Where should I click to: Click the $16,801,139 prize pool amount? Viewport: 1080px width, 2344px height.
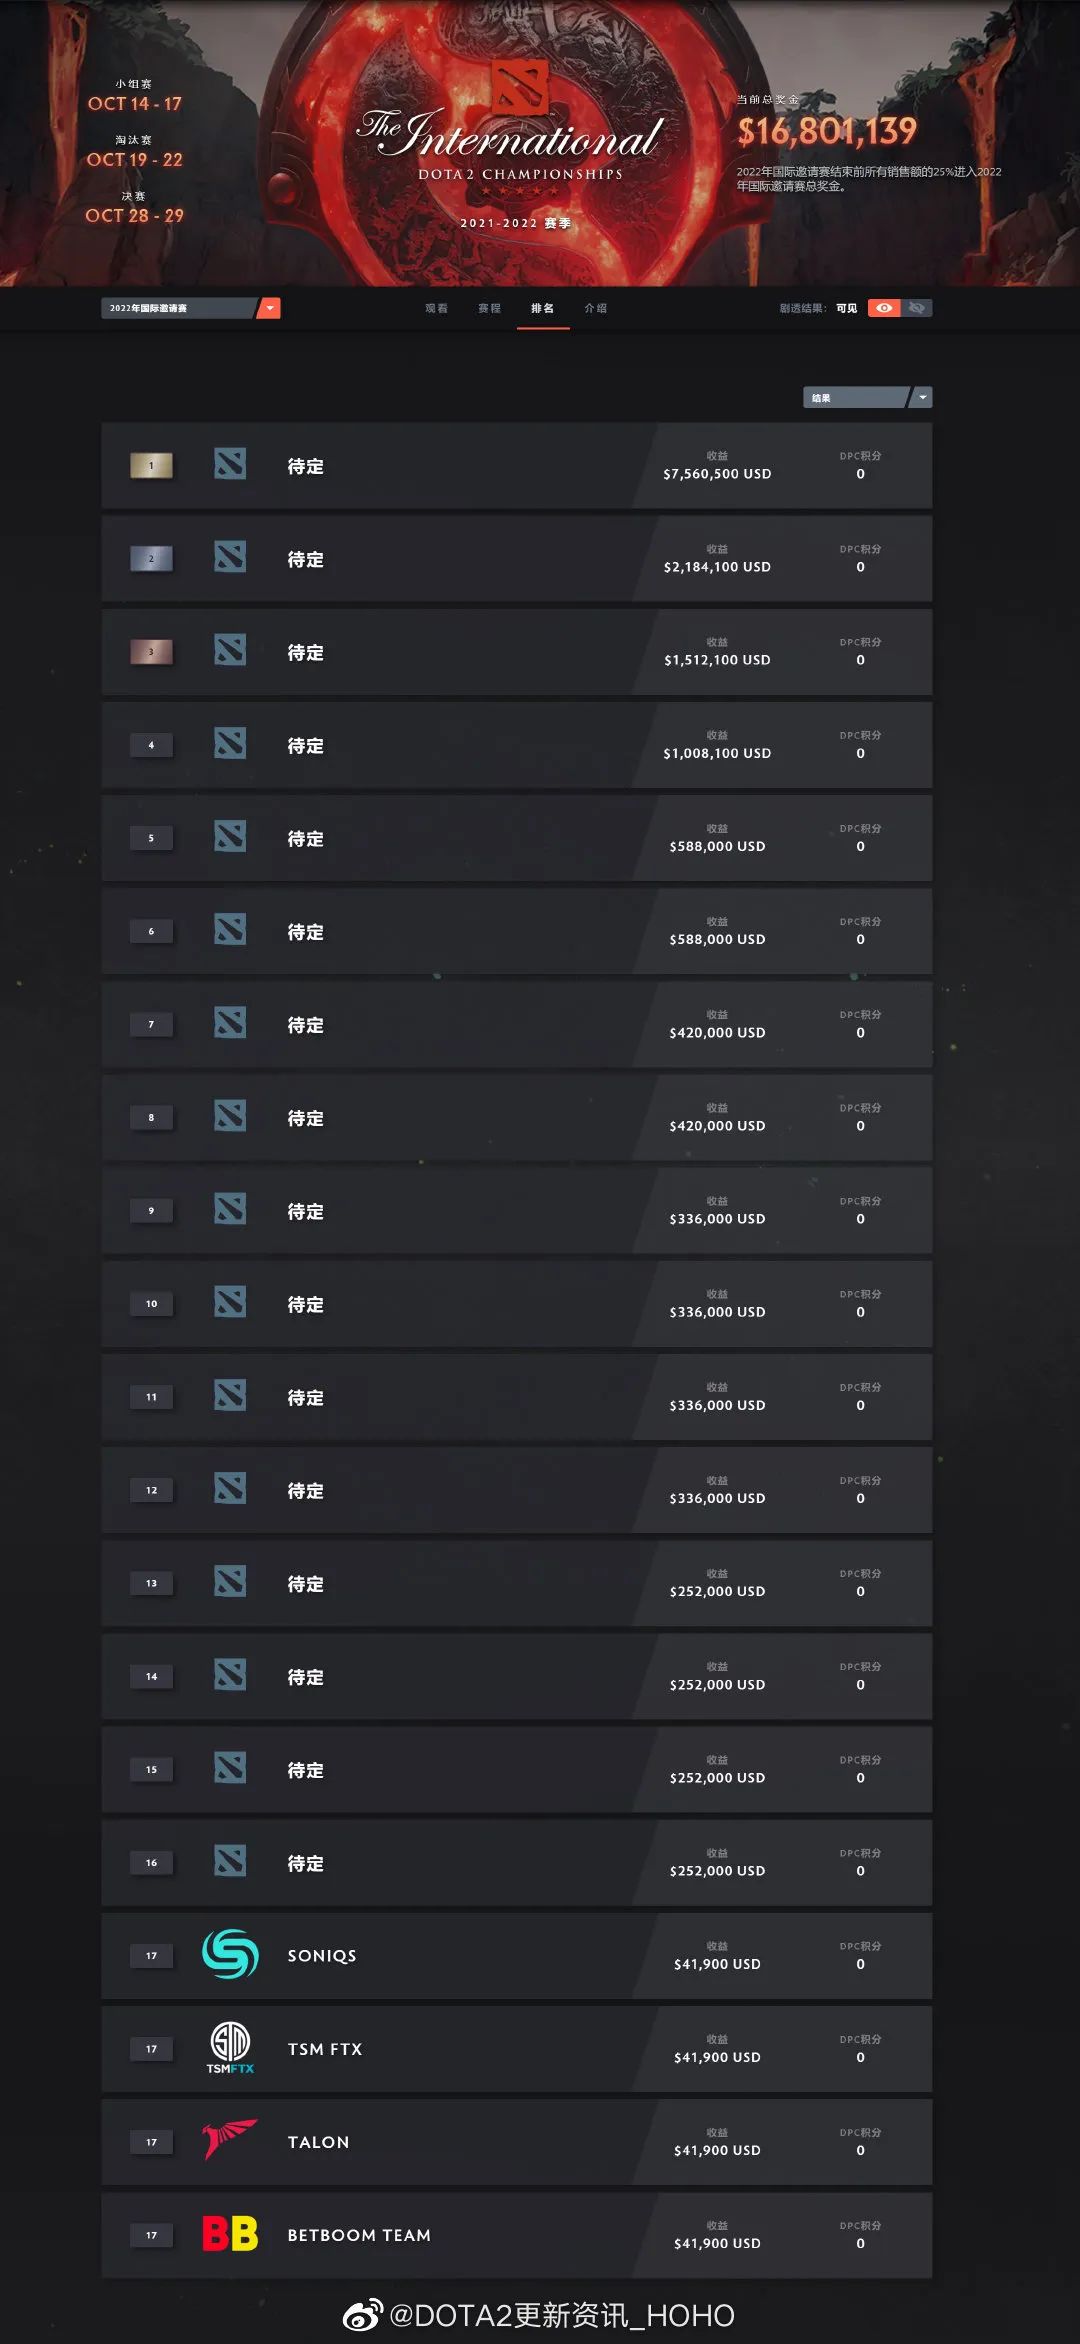click(x=826, y=131)
